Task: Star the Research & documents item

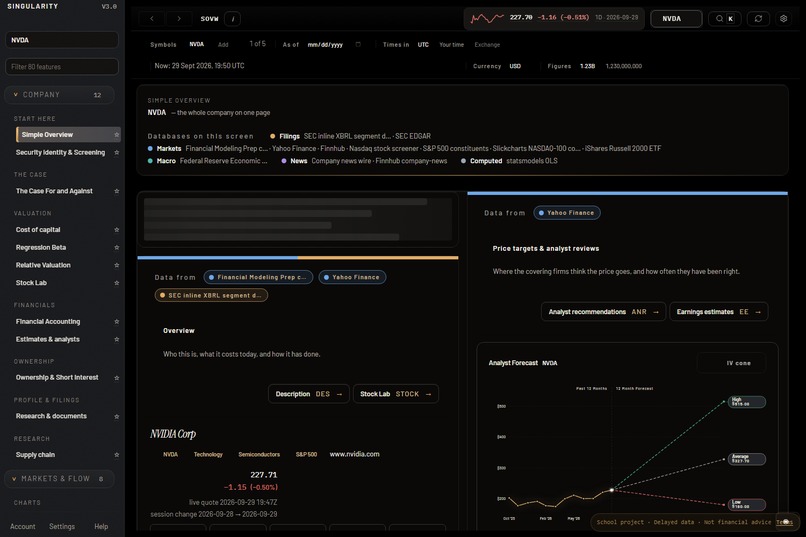Action: coord(117,416)
